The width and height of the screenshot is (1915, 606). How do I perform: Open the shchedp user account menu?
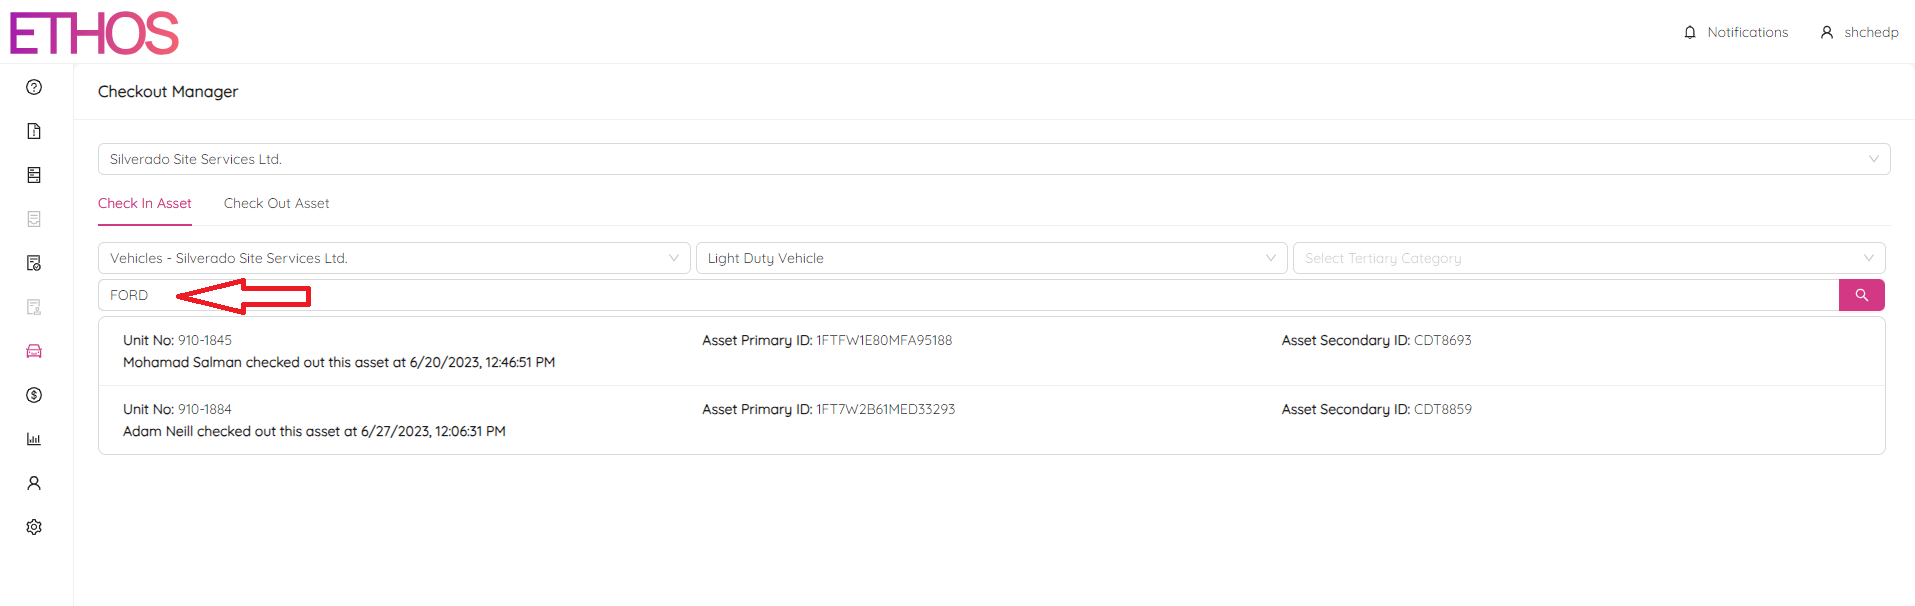point(1859,32)
